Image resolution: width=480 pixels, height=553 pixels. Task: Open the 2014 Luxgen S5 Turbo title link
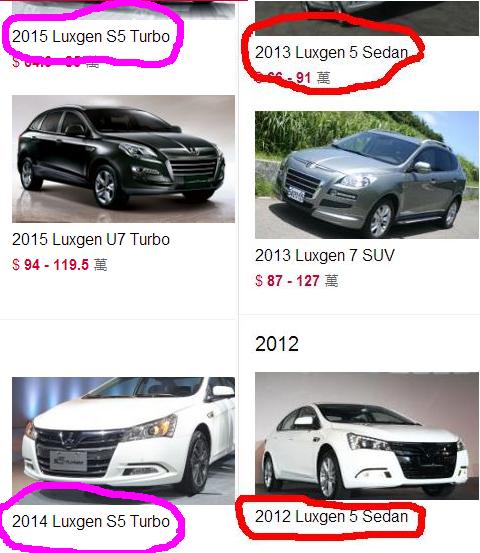click(91, 521)
